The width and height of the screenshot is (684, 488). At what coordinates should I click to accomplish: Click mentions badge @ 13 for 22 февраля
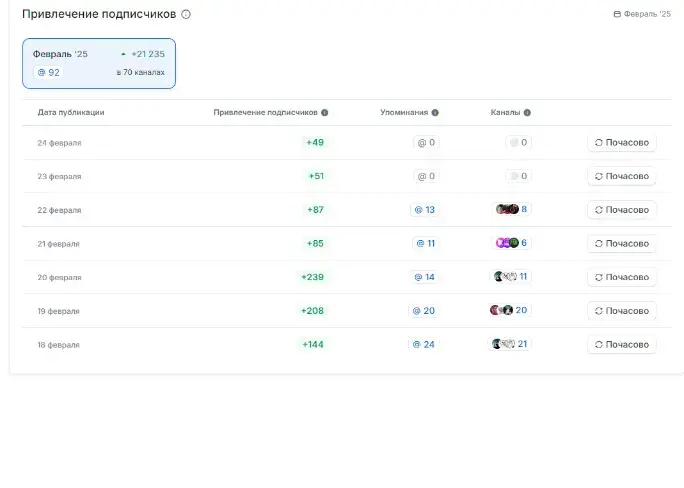pyautogui.click(x=424, y=210)
